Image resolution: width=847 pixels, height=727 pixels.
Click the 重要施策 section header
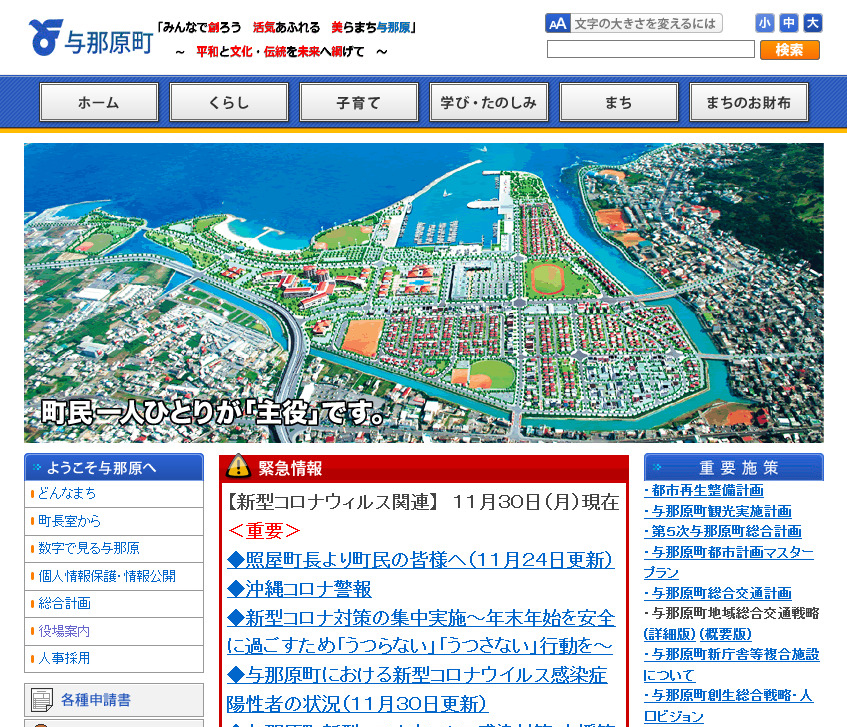(734, 467)
